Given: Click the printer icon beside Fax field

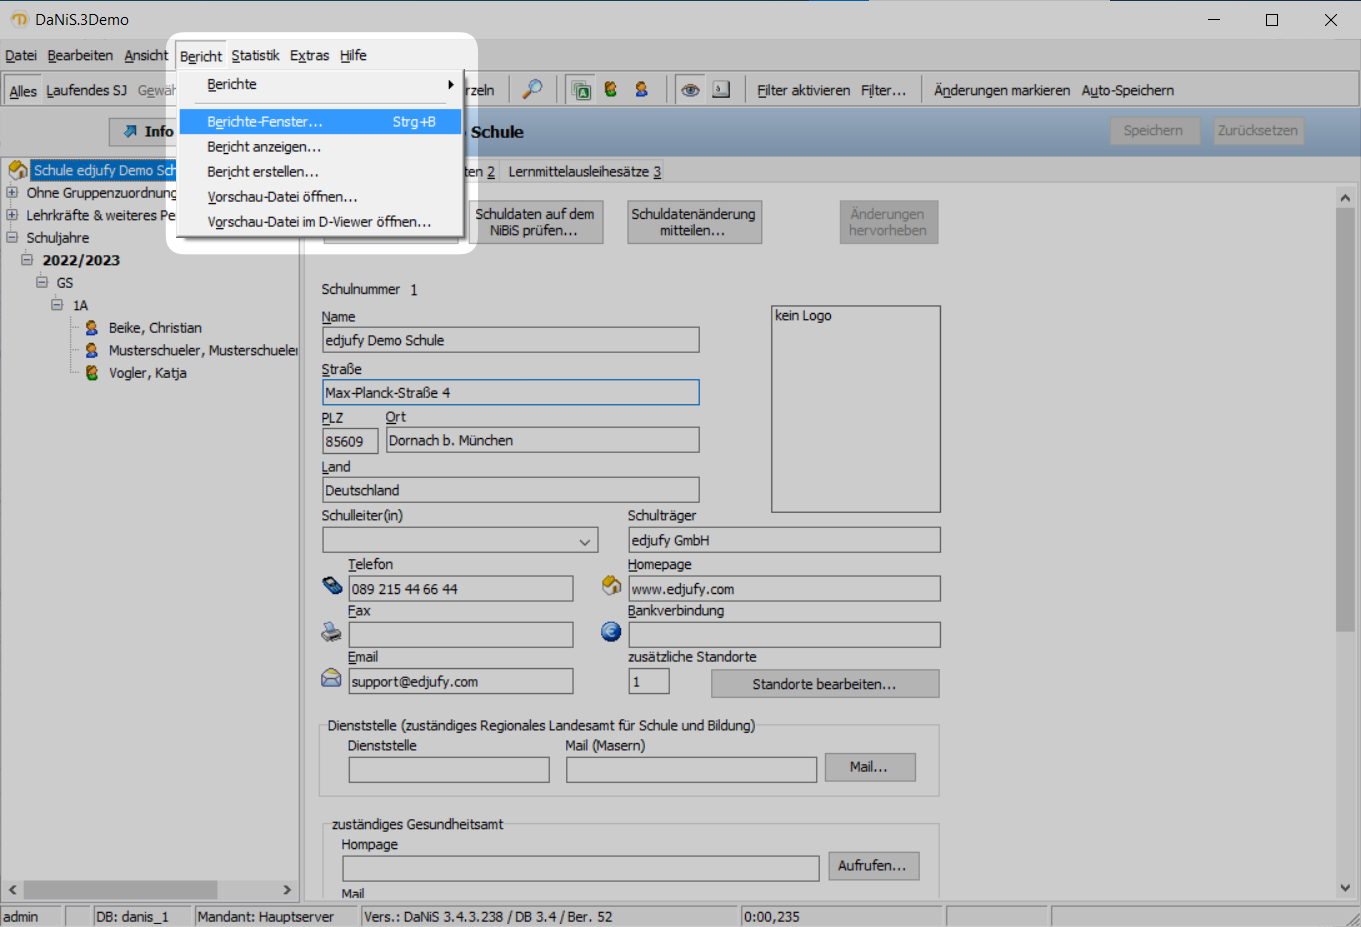Looking at the screenshot, I should click(x=332, y=632).
